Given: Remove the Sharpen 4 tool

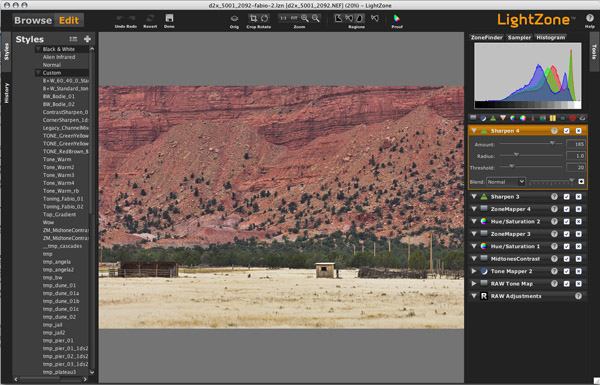Looking at the screenshot, I should tap(579, 131).
